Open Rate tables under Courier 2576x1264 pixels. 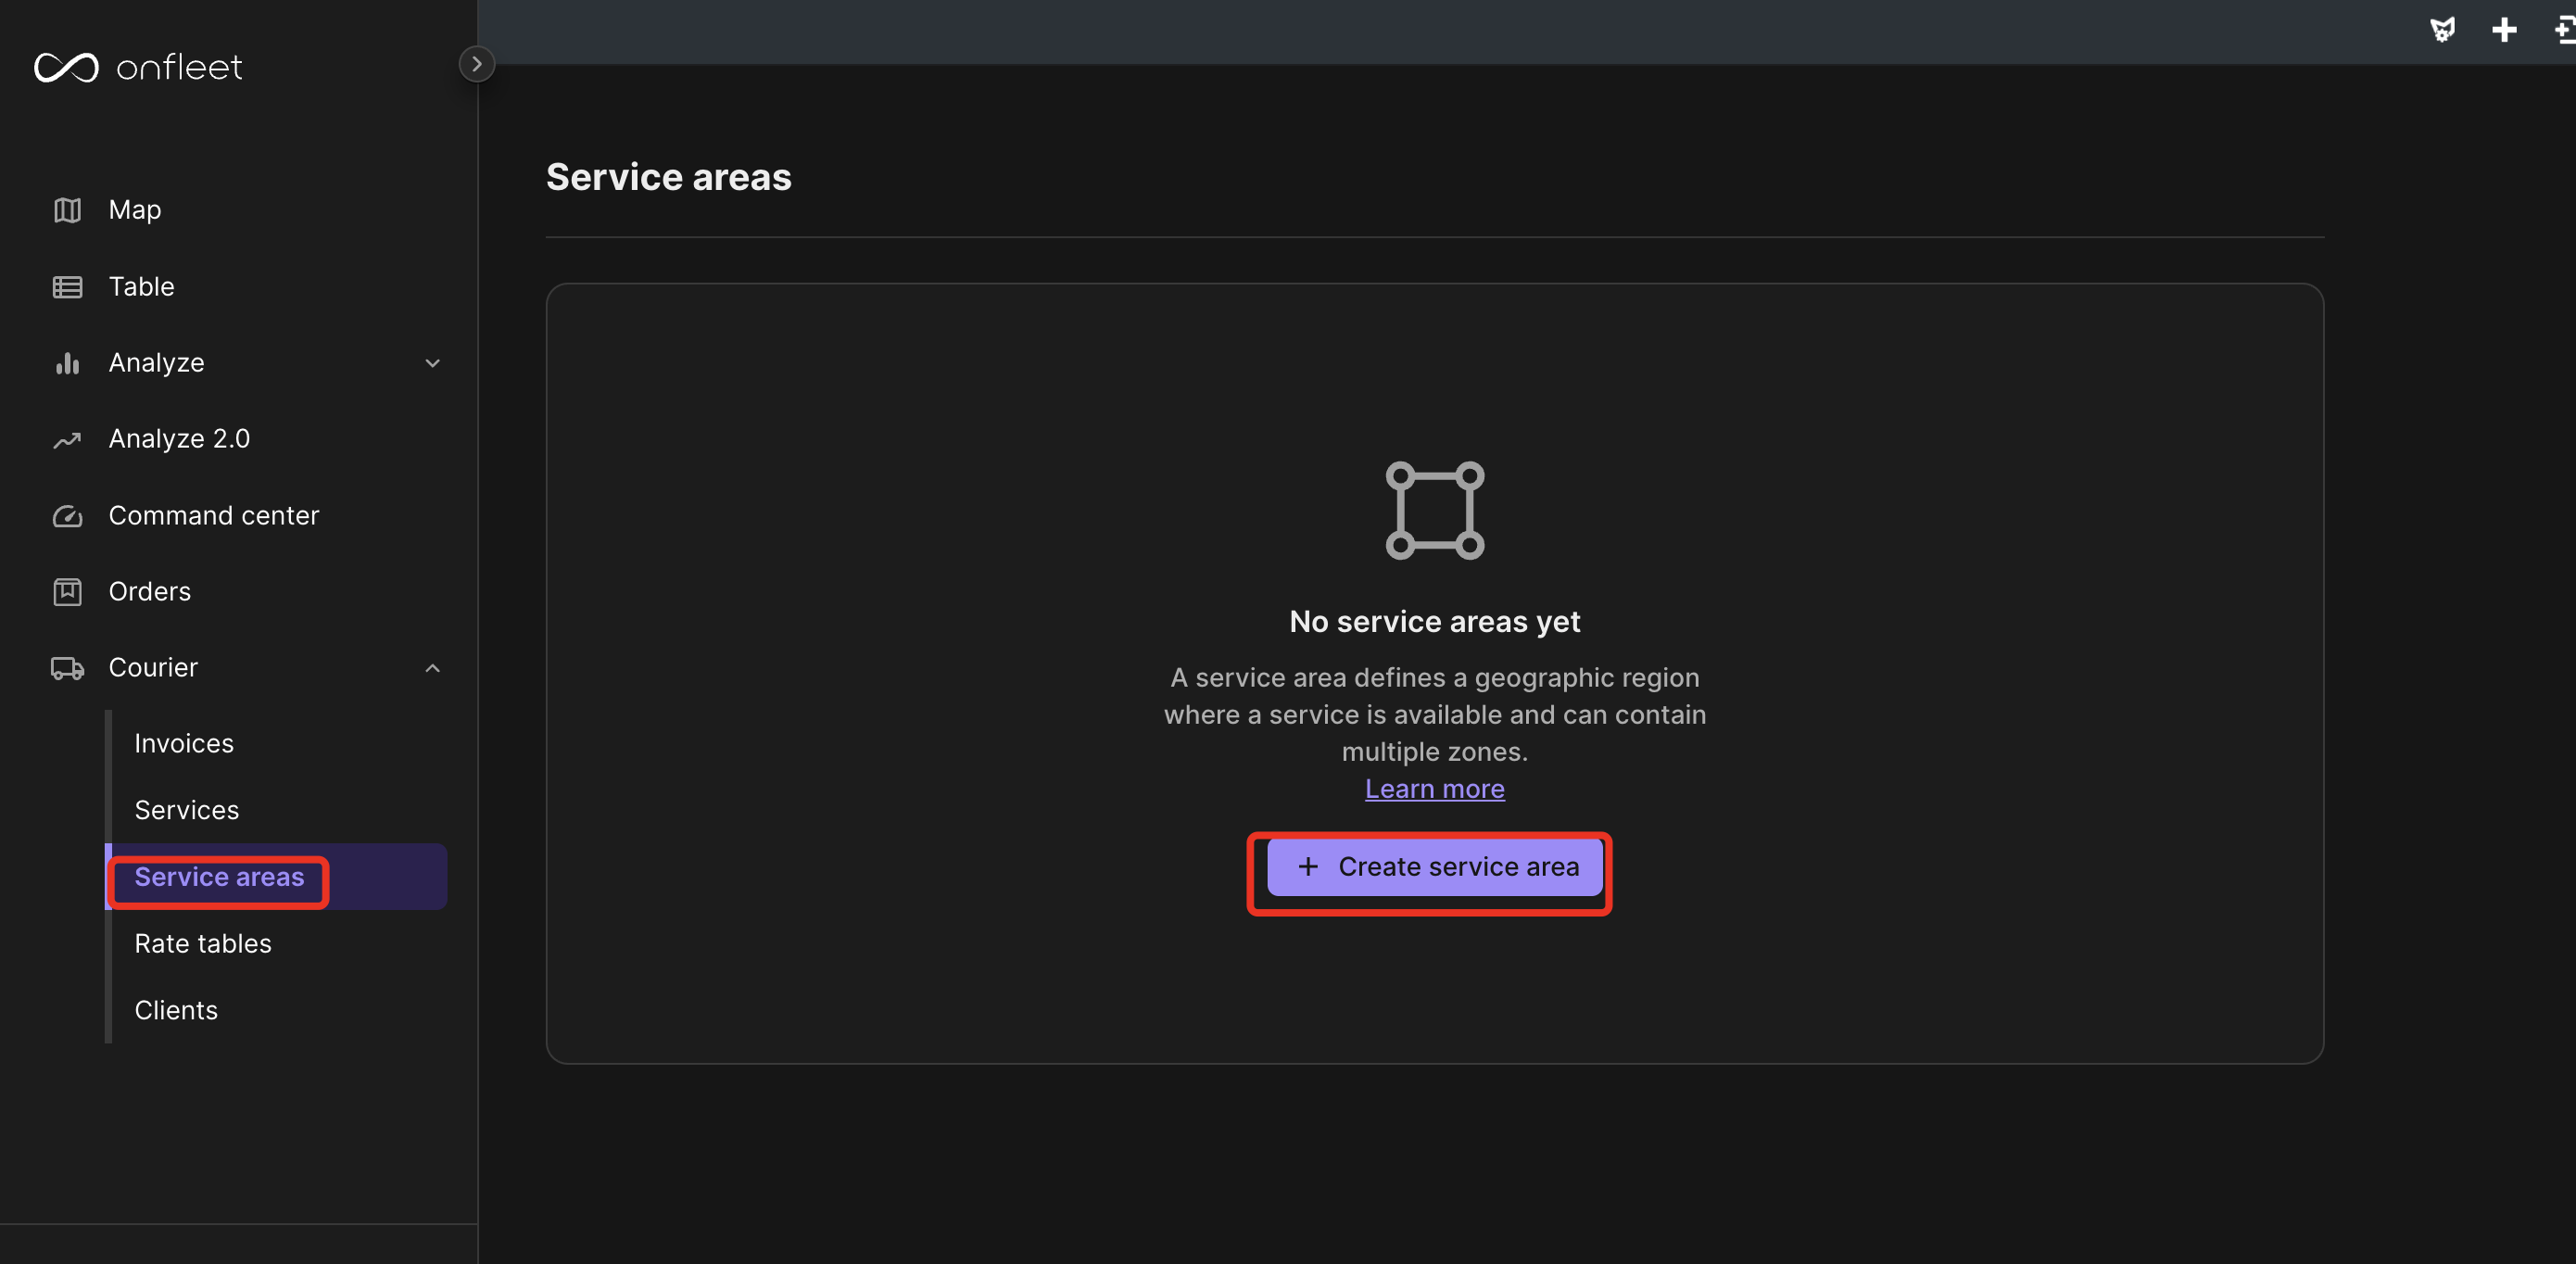tap(203, 944)
